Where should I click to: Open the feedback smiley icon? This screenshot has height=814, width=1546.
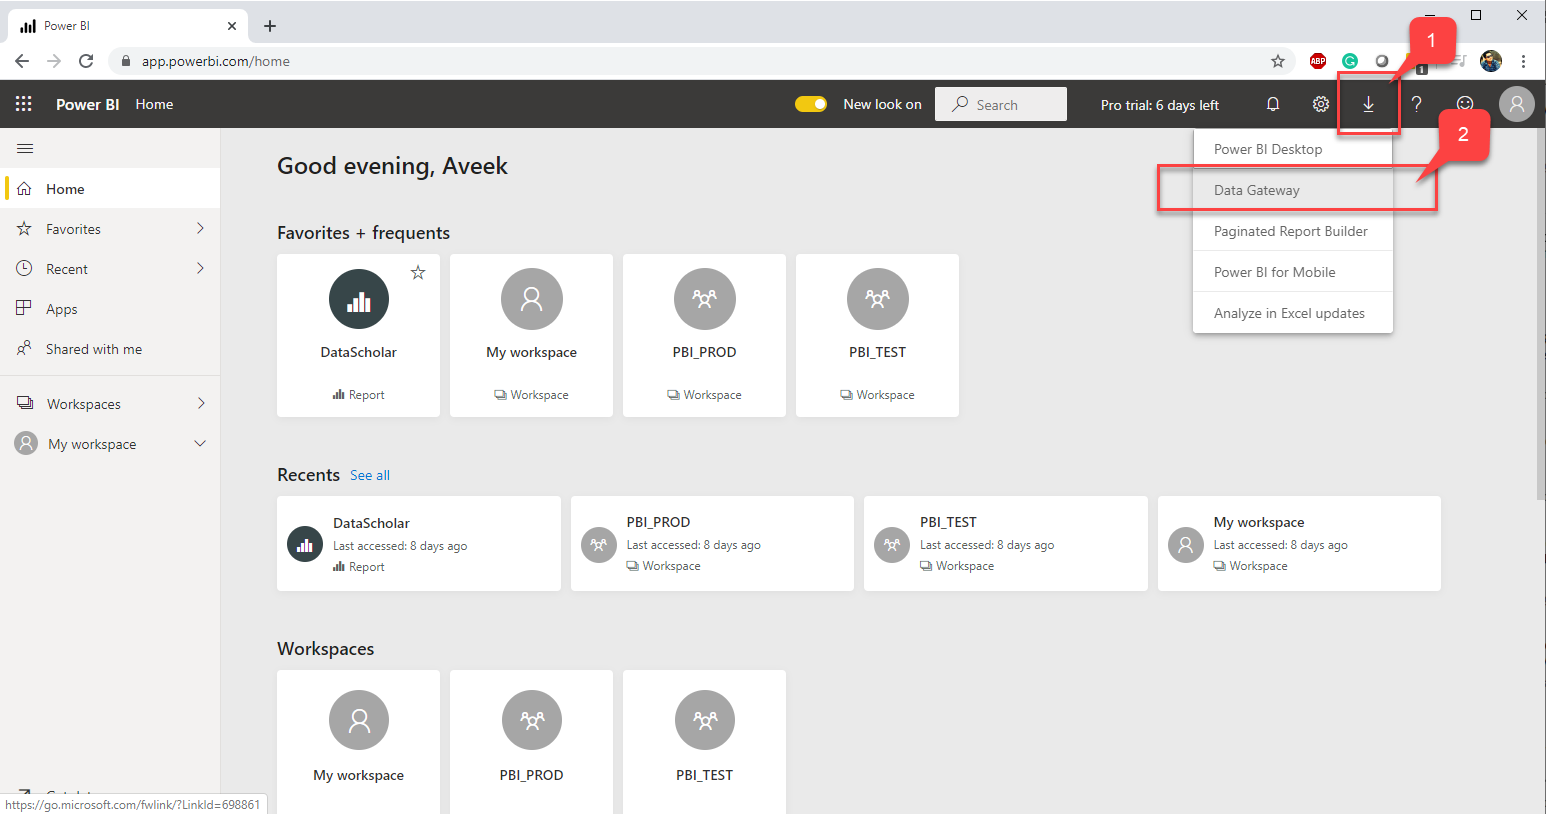(x=1464, y=103)
